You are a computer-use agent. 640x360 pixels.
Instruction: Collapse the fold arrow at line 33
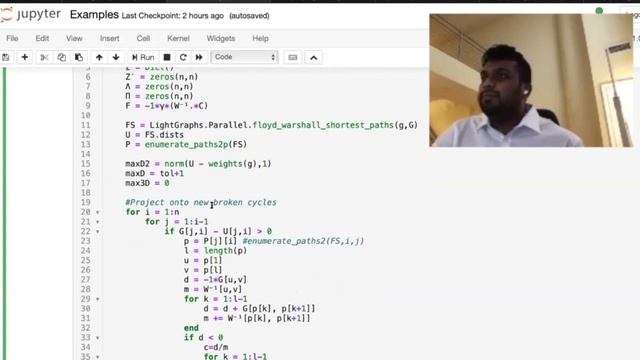point(98,338)
